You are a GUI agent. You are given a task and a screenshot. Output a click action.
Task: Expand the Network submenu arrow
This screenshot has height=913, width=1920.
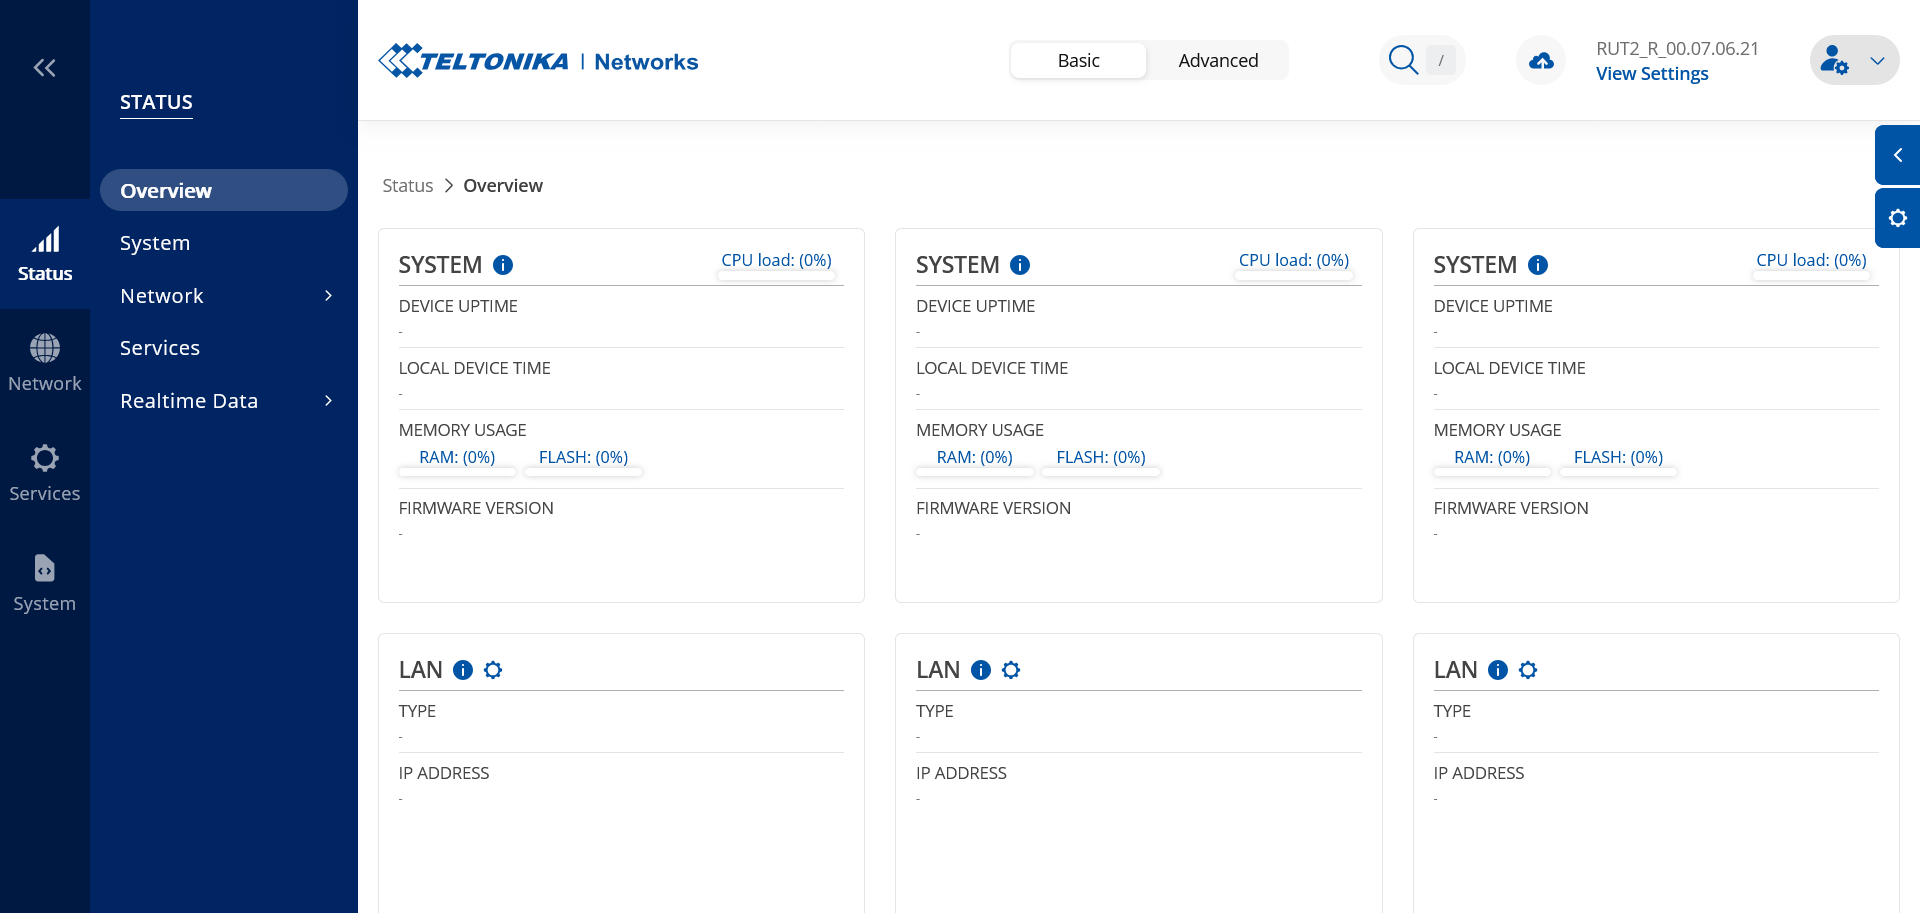click(328, 296)
